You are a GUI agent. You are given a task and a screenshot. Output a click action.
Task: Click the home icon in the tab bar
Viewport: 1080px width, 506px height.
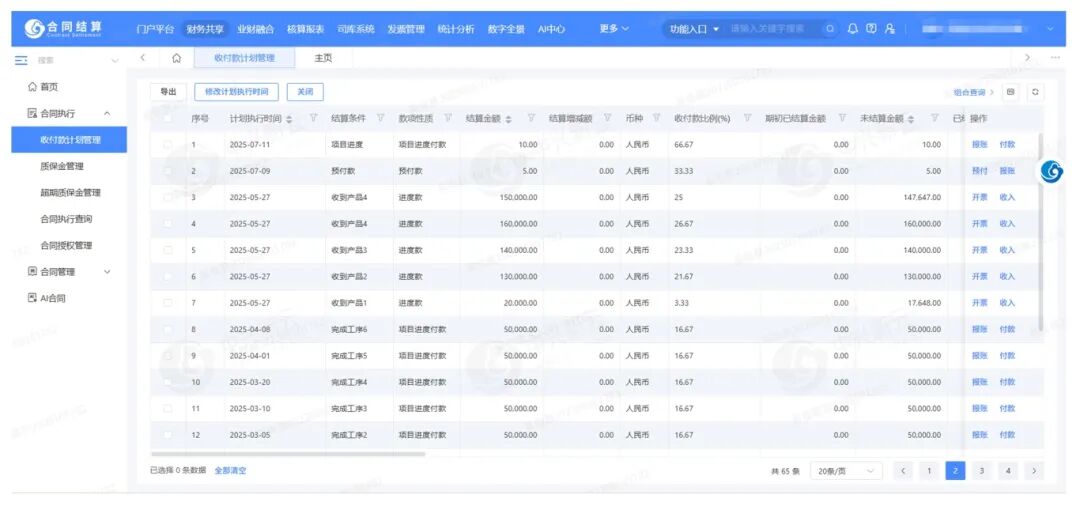[x=176, y=59]
